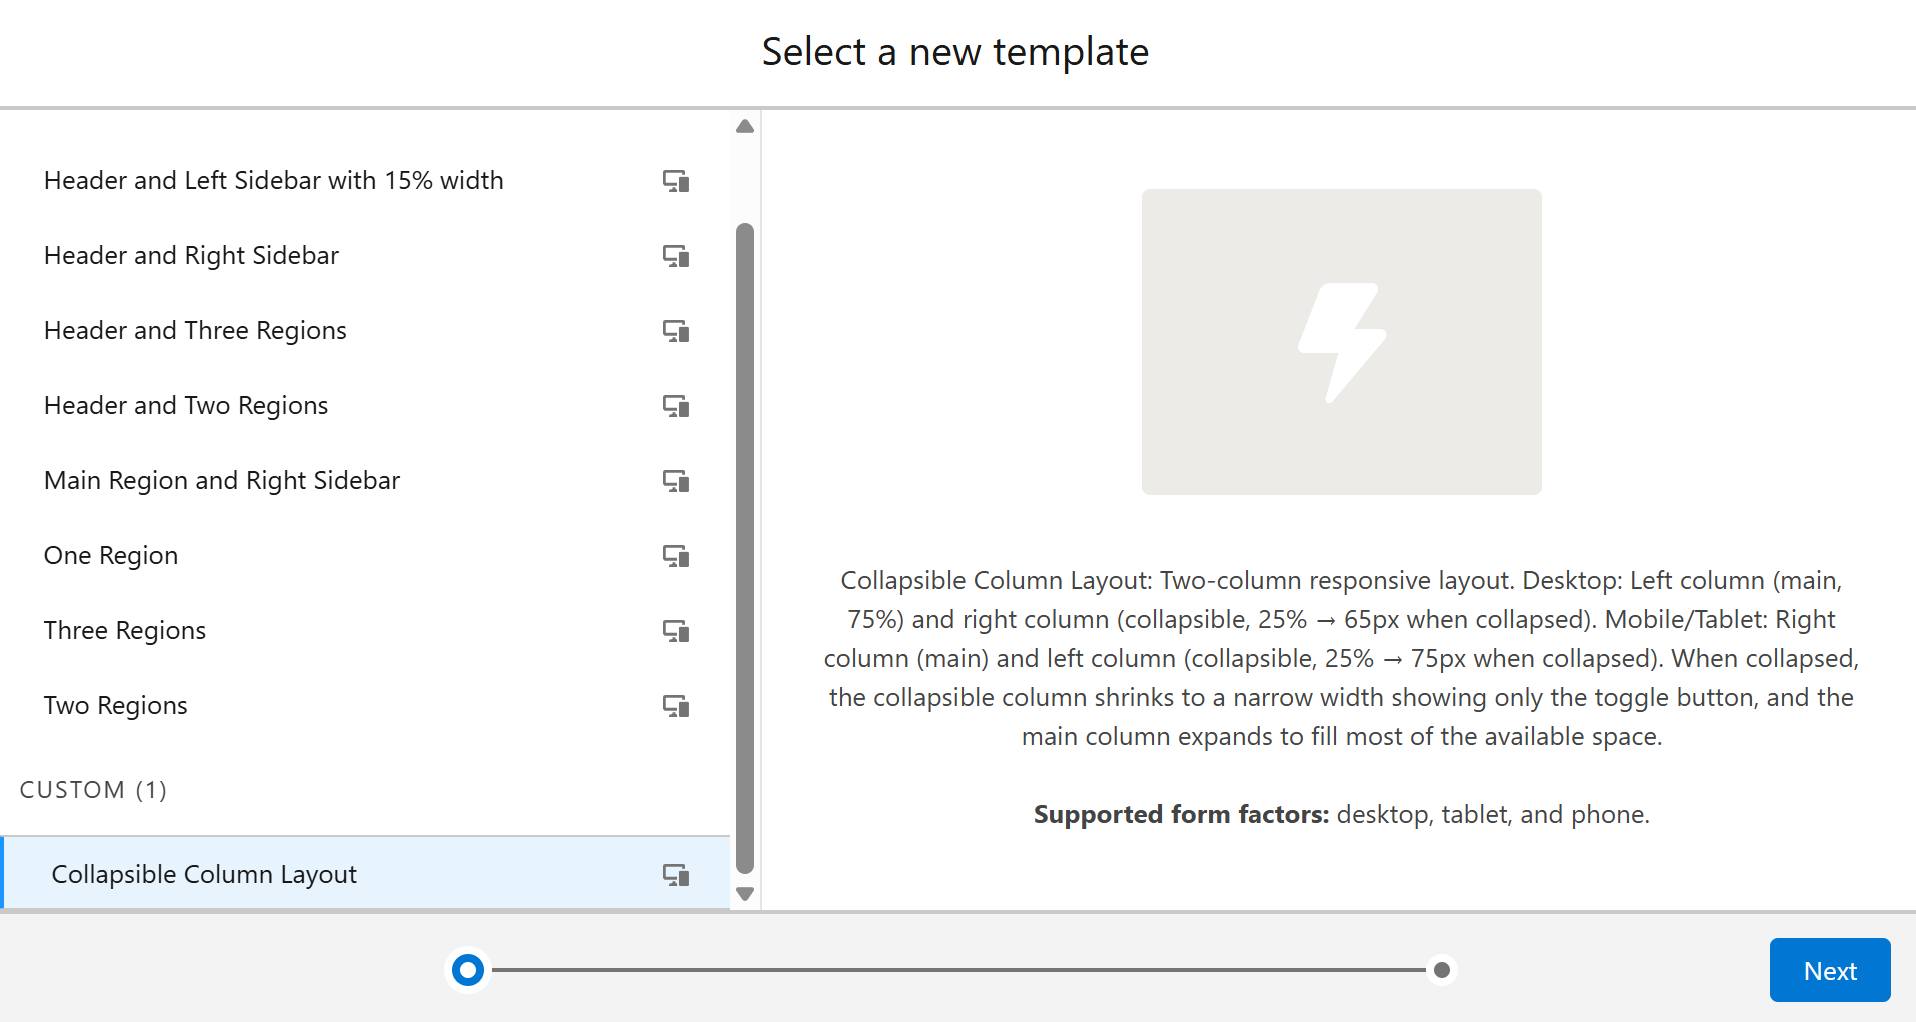
Task: Click form factor icon beside Two Regions
Action: pyautogui.click(x=676, y=706)
